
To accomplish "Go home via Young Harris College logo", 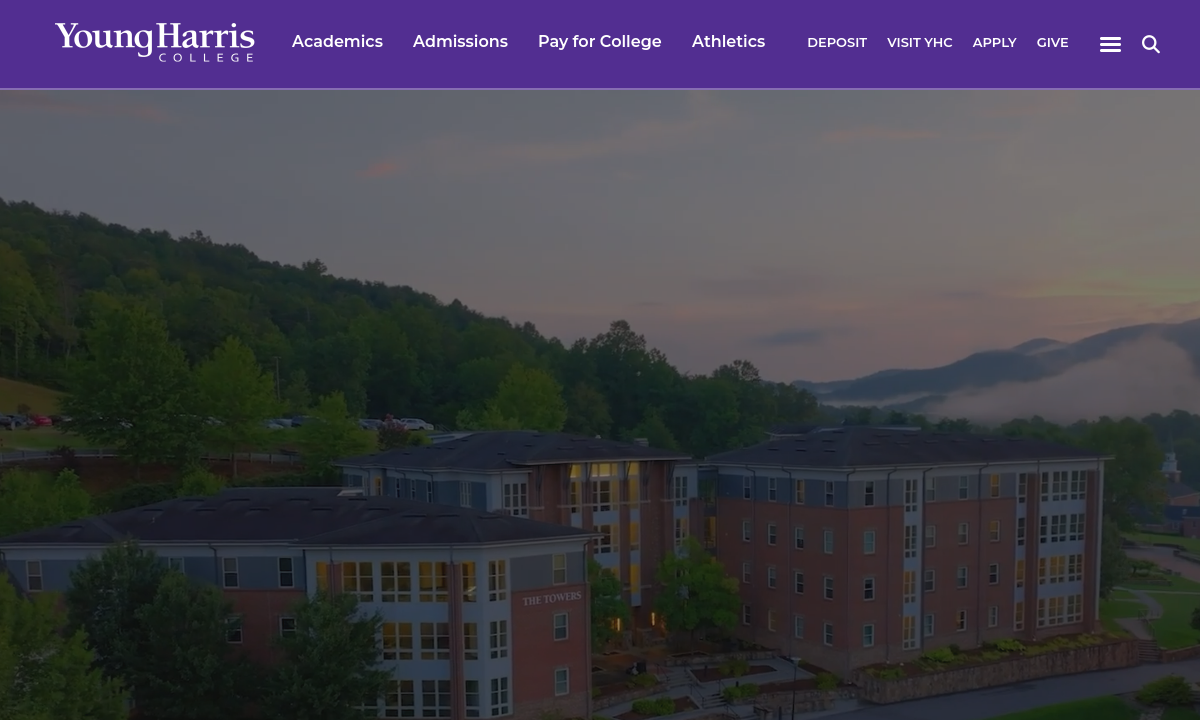I will point(155,42).
